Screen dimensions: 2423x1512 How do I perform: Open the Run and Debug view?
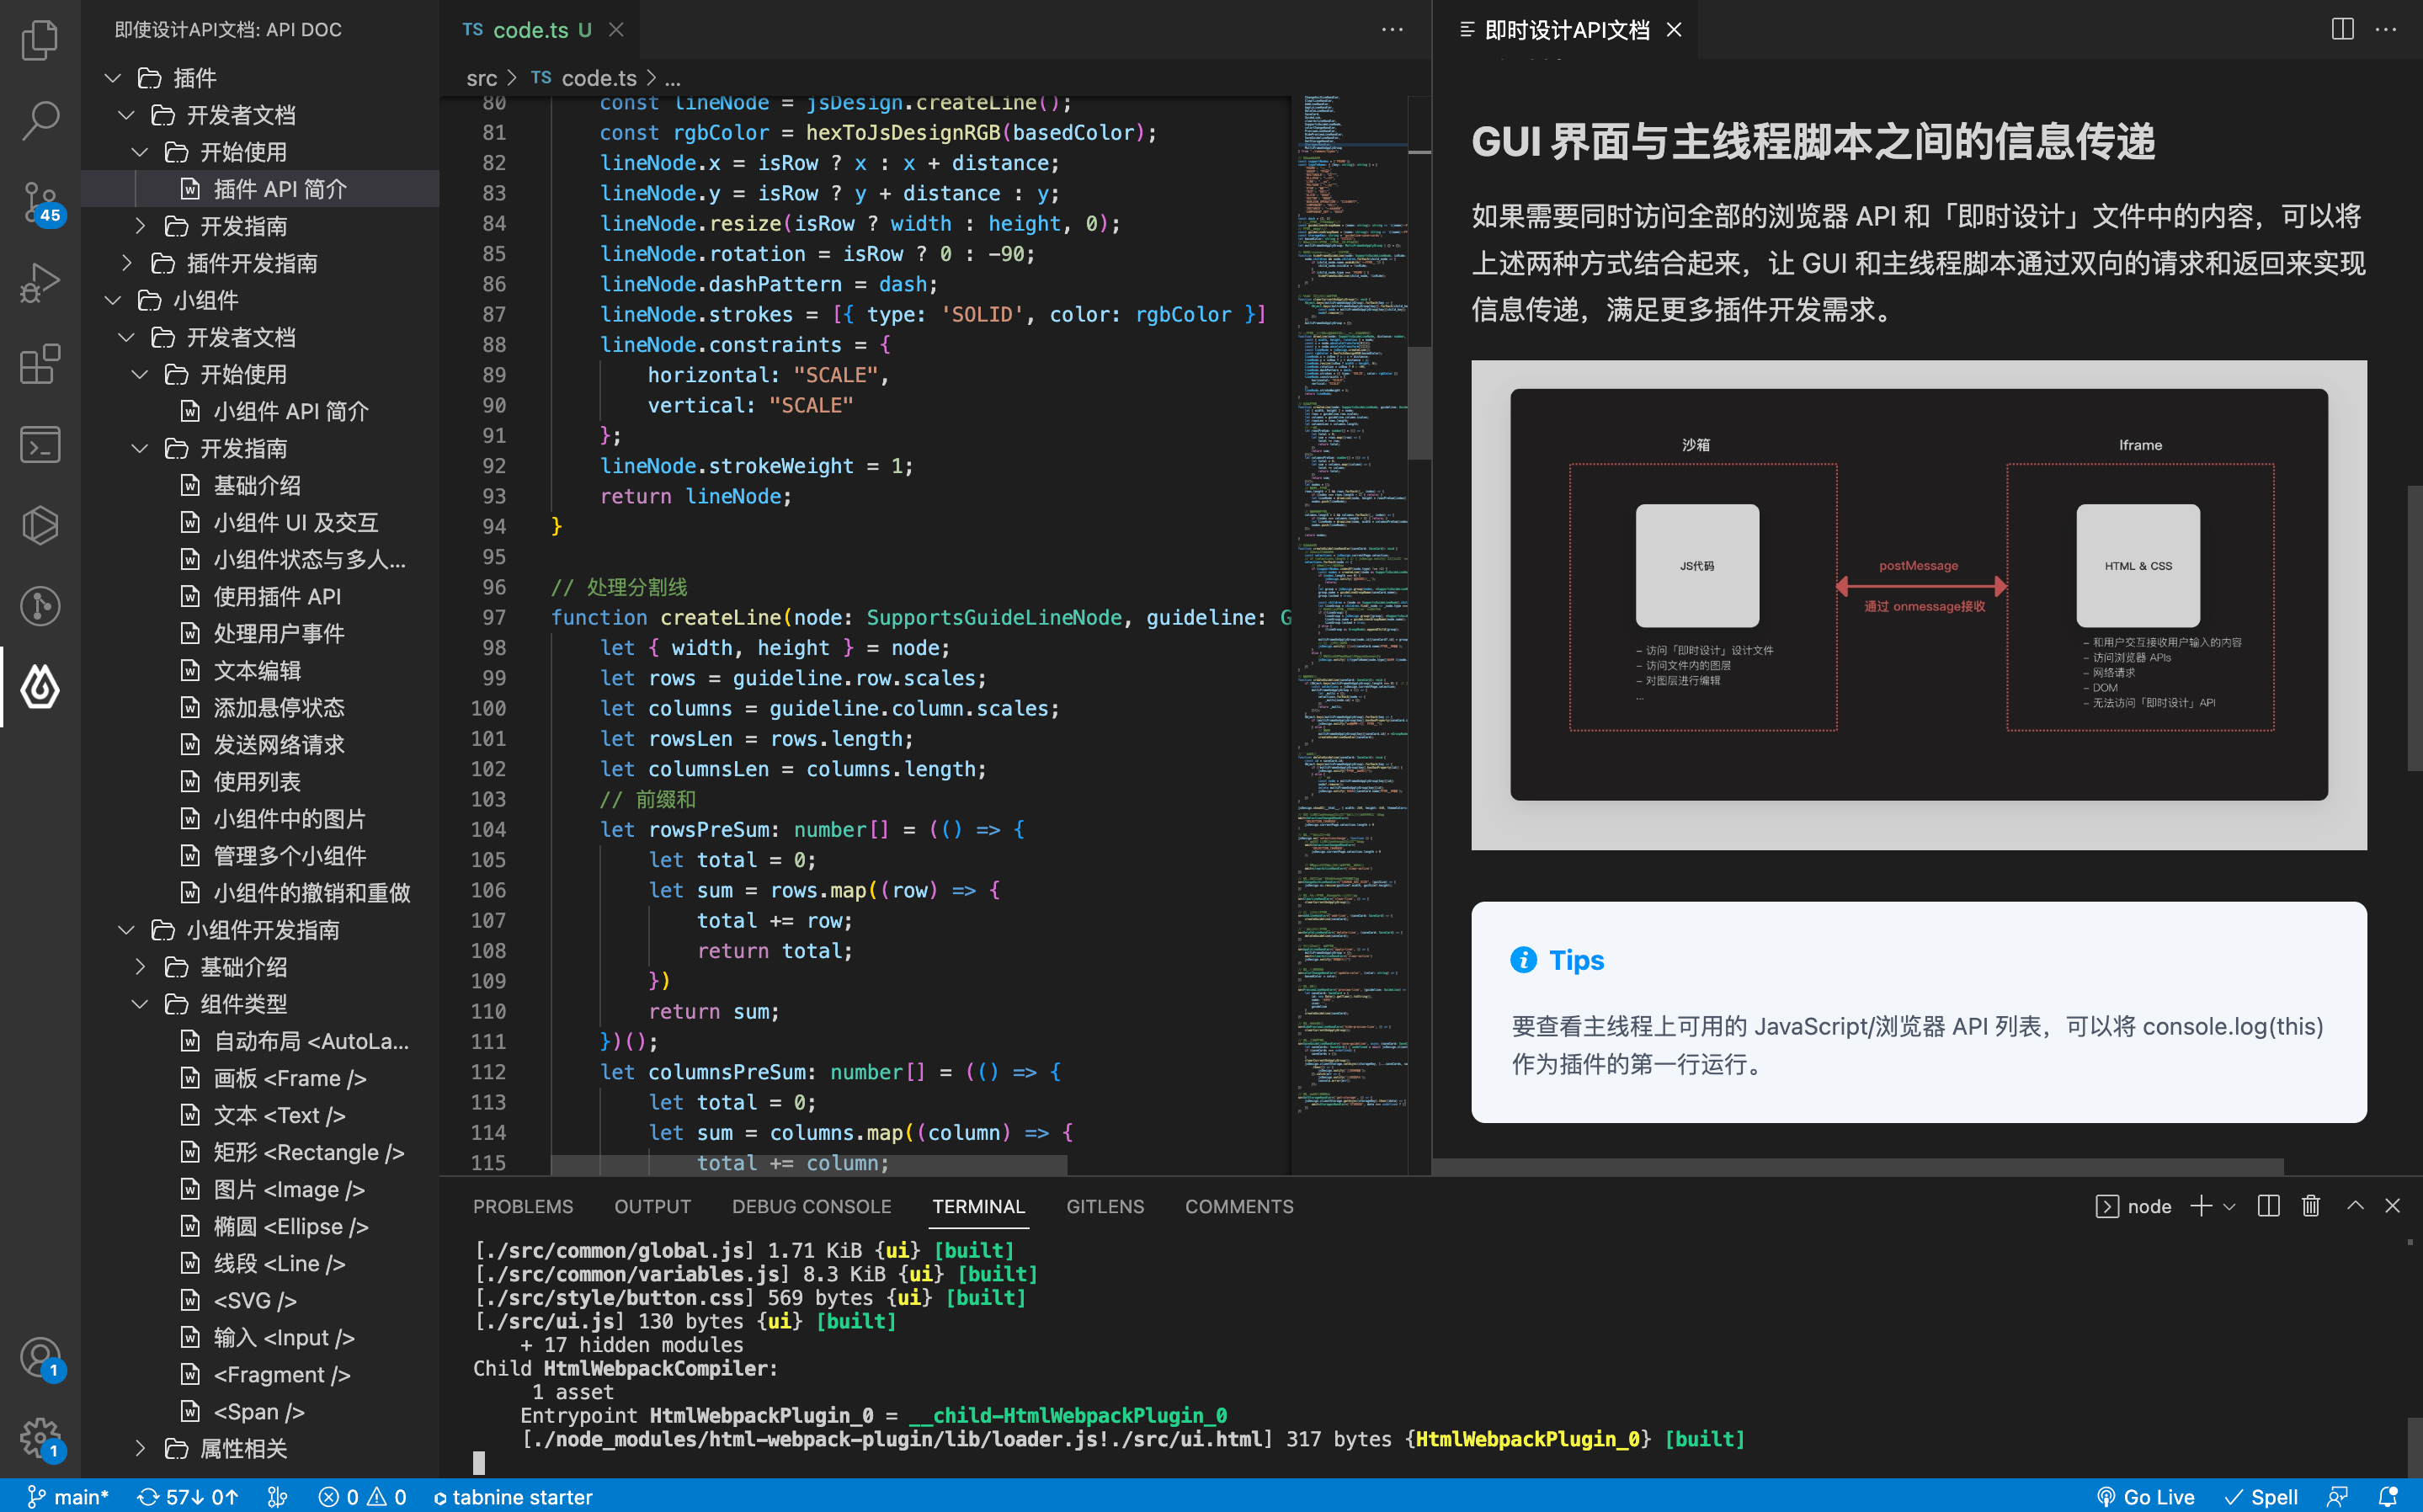pyautogui.click(x=40, y=282)
